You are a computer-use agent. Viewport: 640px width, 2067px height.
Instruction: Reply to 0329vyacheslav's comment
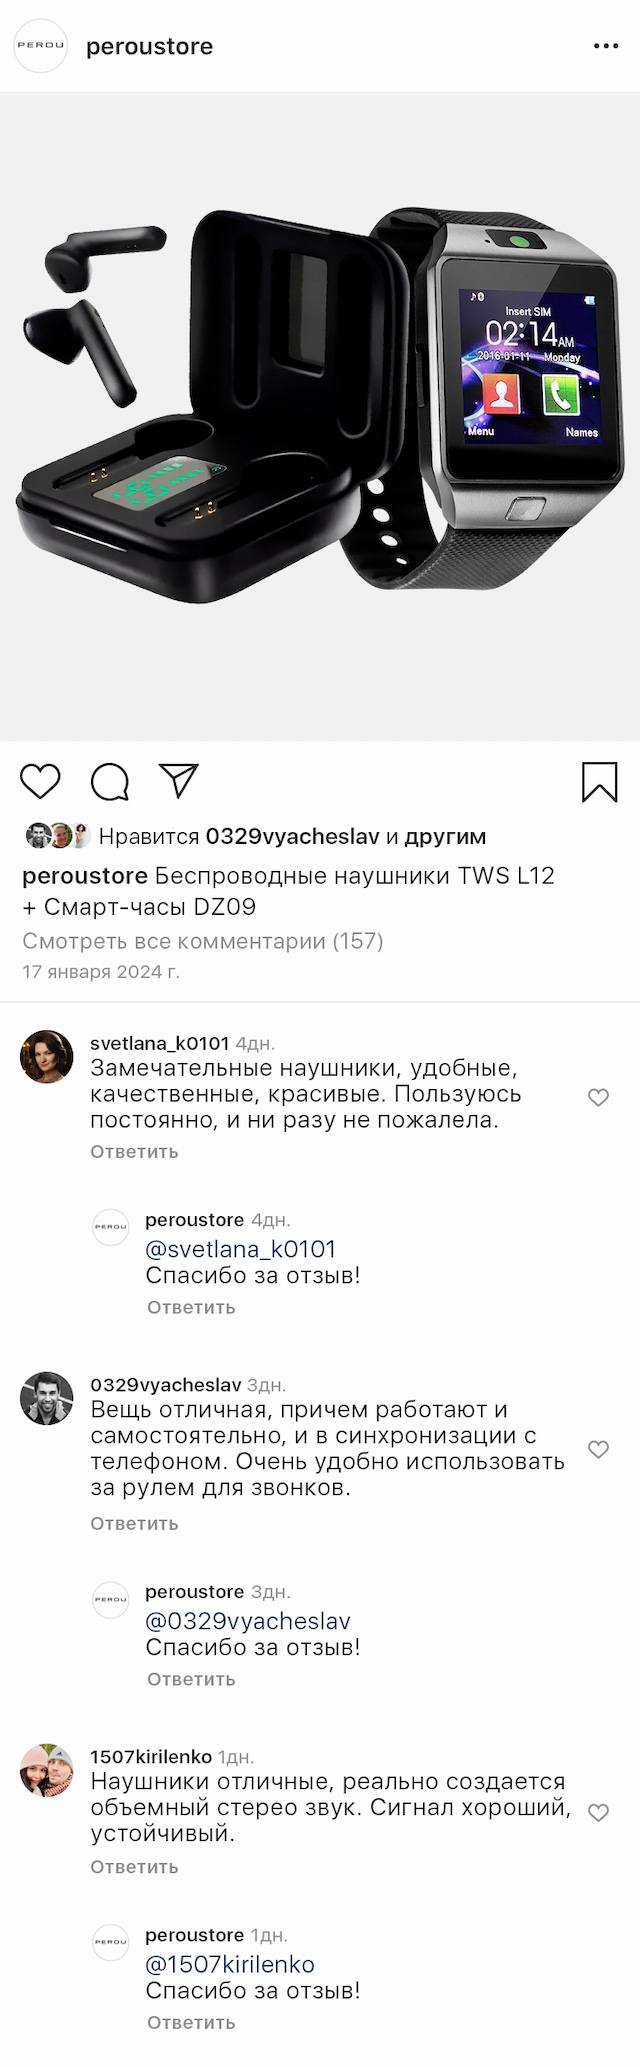click(134, 1524)
